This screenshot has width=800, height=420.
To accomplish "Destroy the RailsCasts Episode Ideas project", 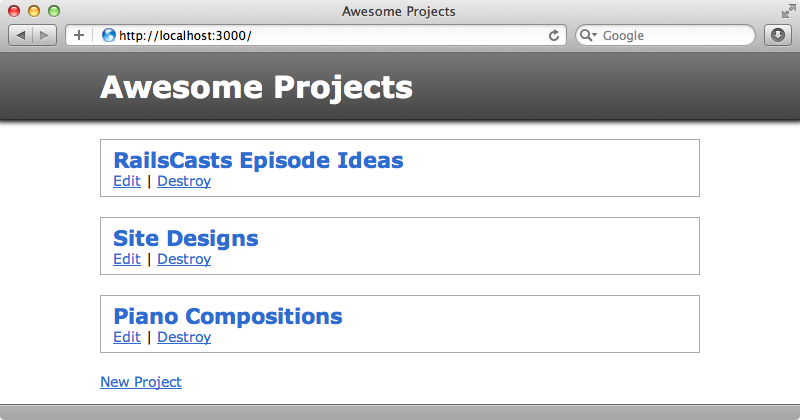I will (x=184, y=181).
